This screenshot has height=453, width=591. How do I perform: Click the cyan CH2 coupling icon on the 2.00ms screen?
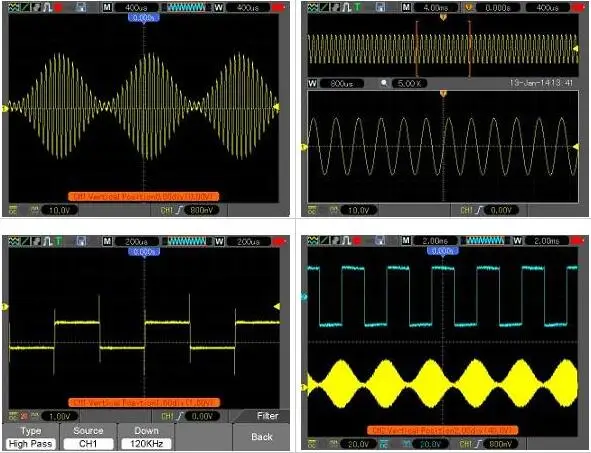[383, 444]
